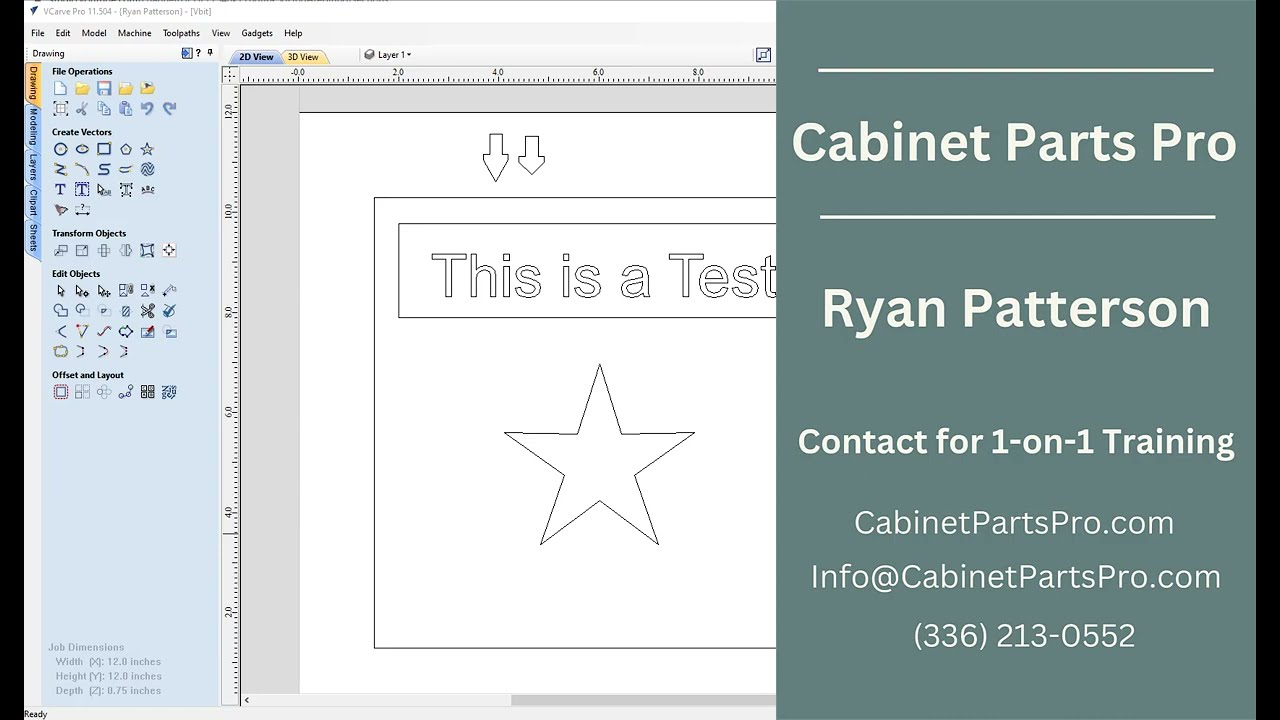Click the Undo arrow icon

click(147, 109)
